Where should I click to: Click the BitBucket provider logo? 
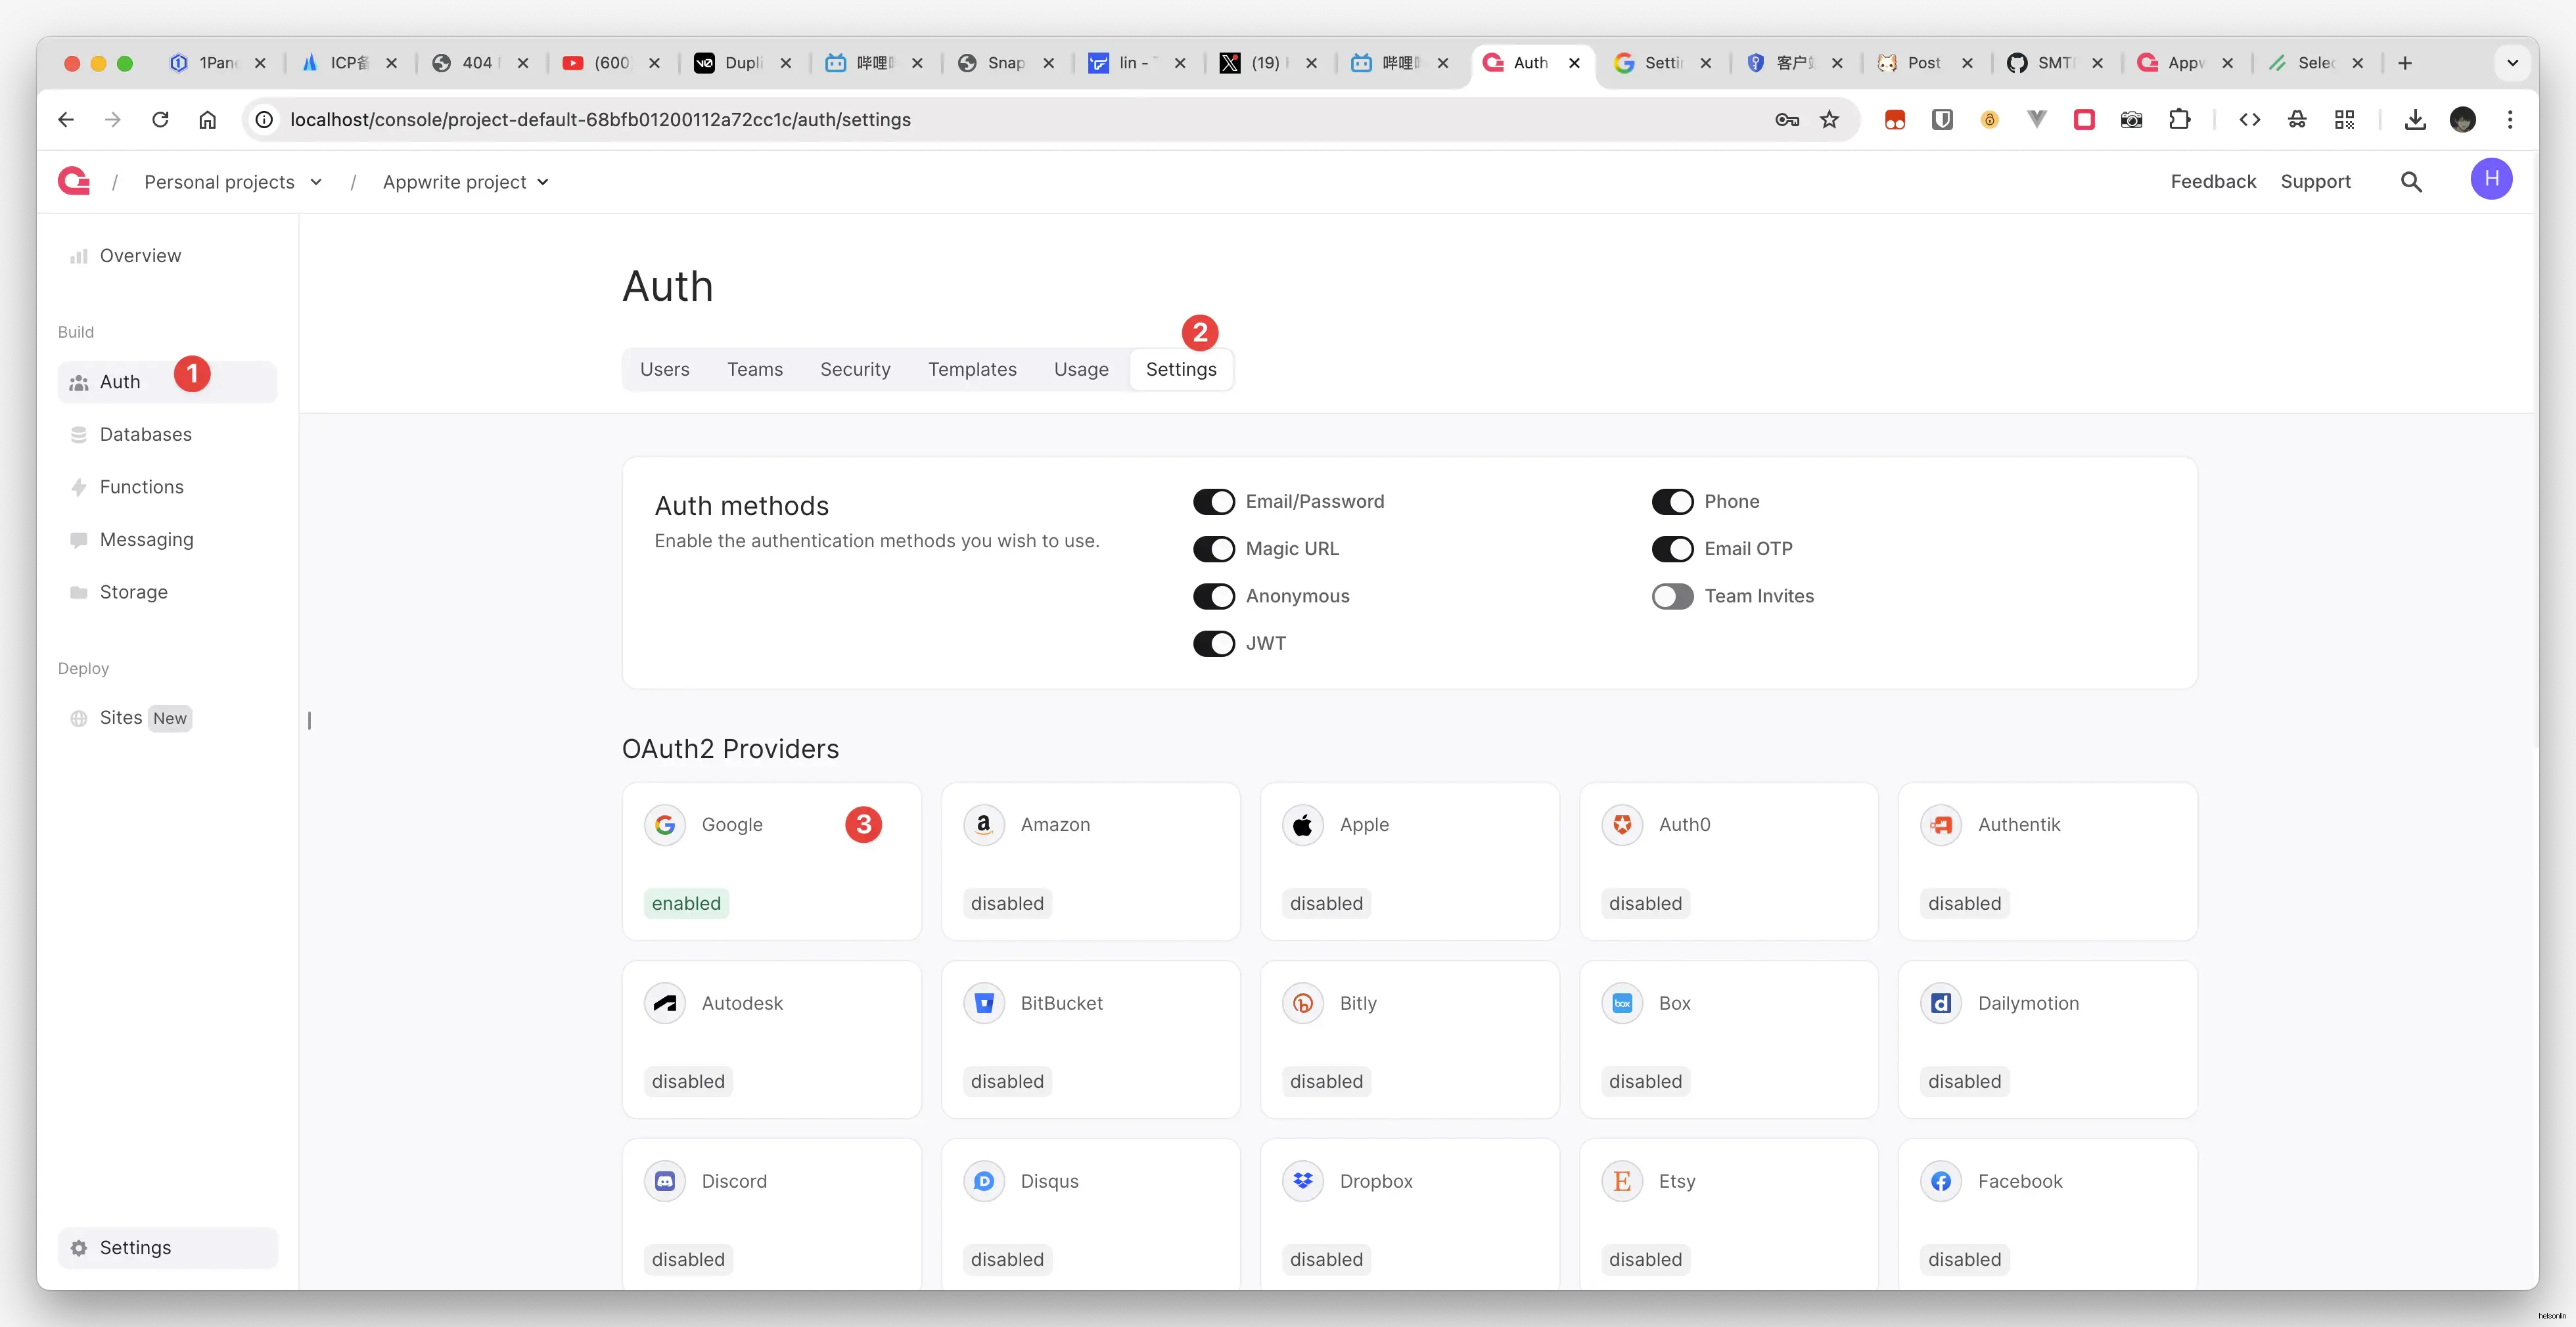click(x=984, y=1003)
